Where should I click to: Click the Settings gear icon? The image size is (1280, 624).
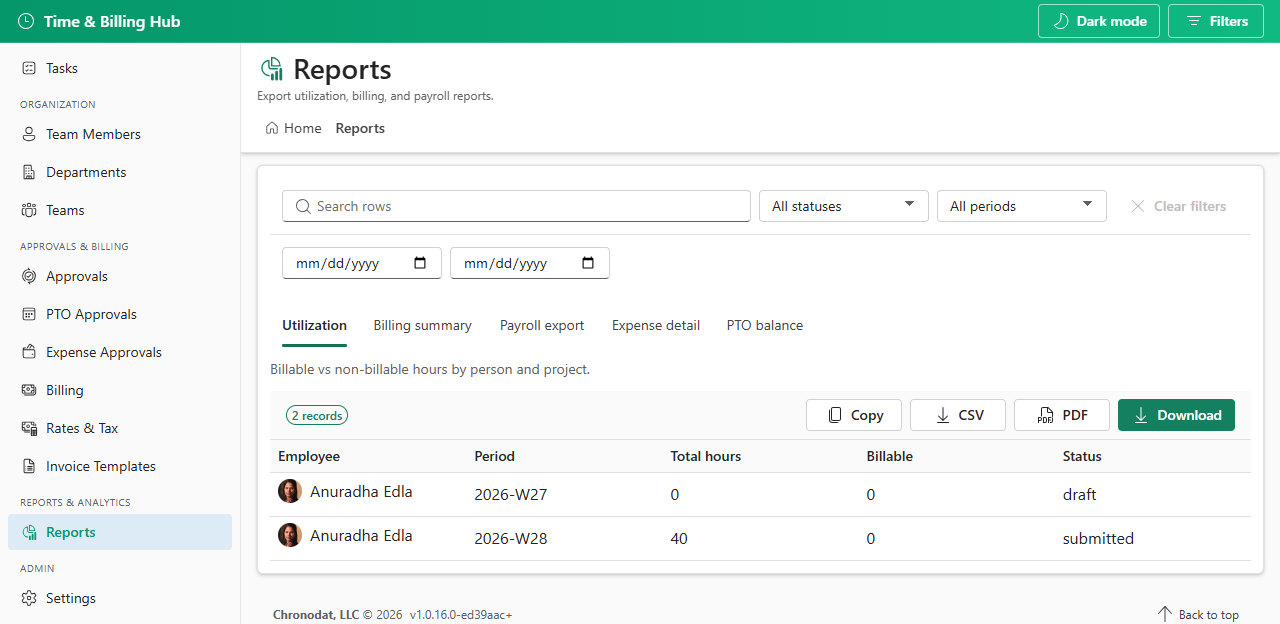[29, 598]
